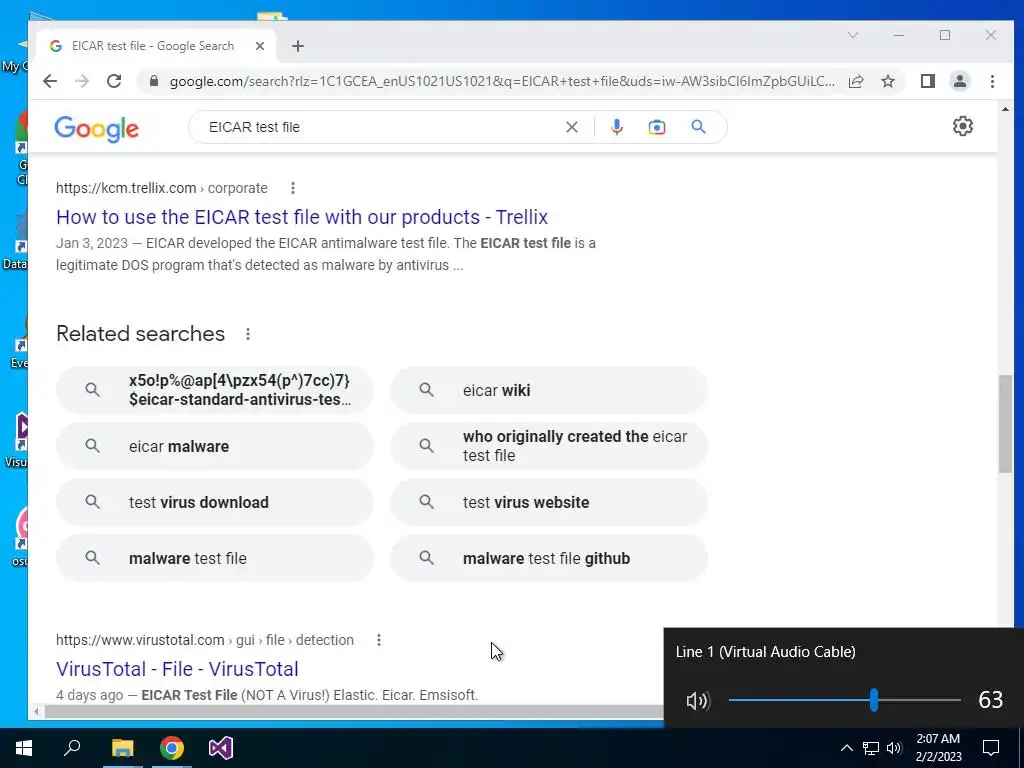Click the address bar URL text
This screenshot has width=1024, height=768.
click(502, 81)
